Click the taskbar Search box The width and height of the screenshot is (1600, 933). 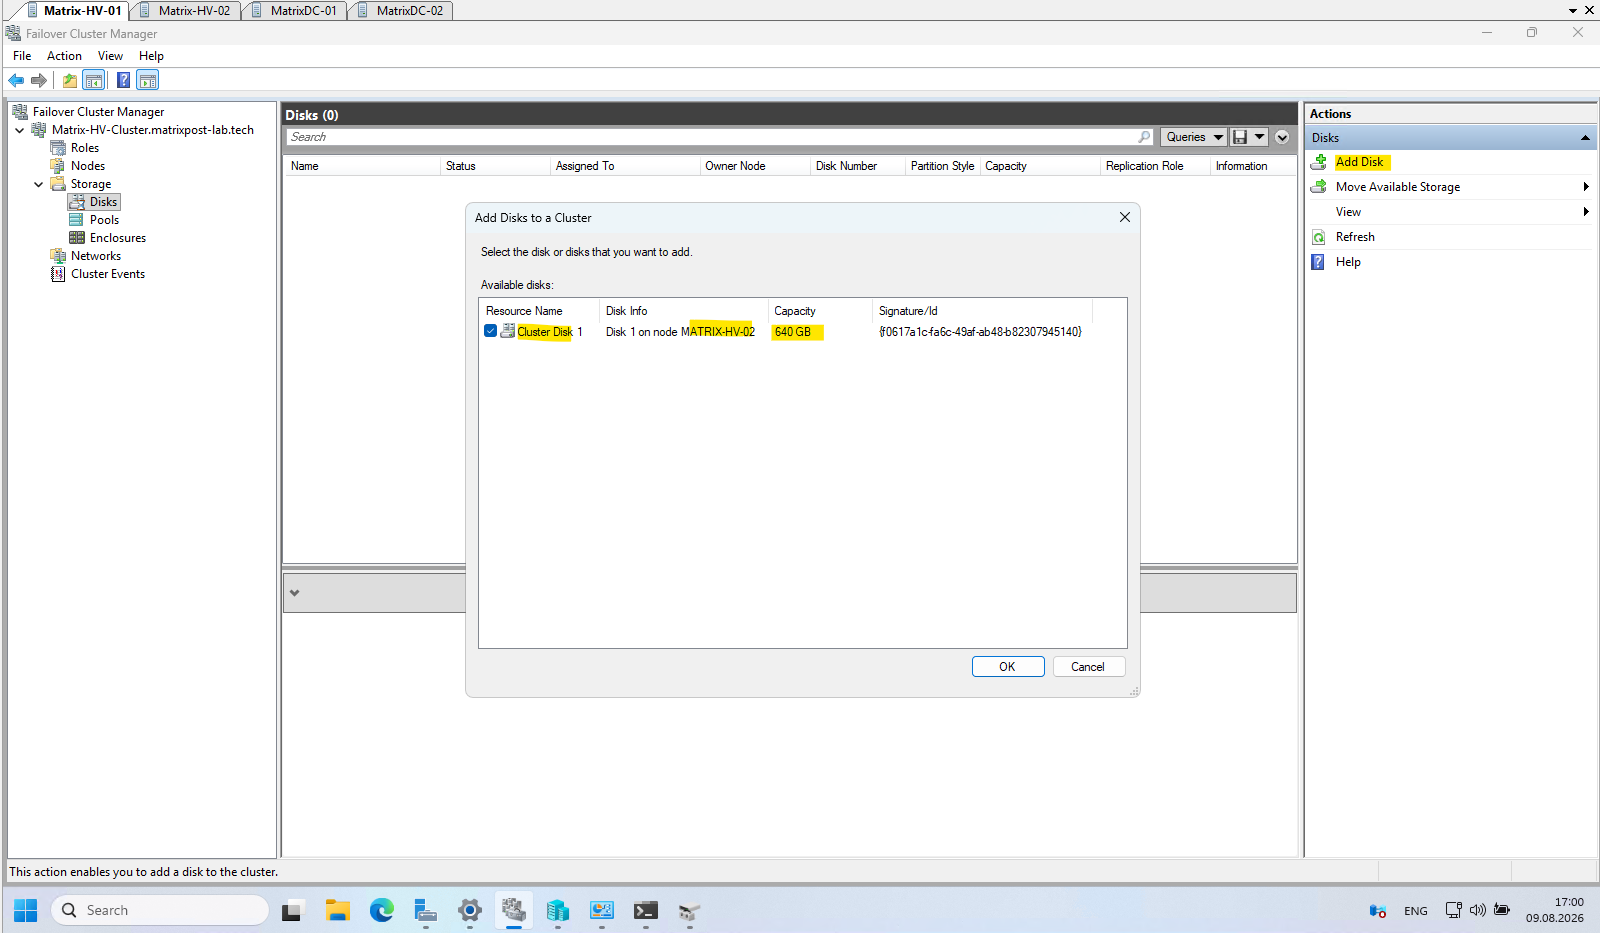pyautogui.click(x=160, y=910)
